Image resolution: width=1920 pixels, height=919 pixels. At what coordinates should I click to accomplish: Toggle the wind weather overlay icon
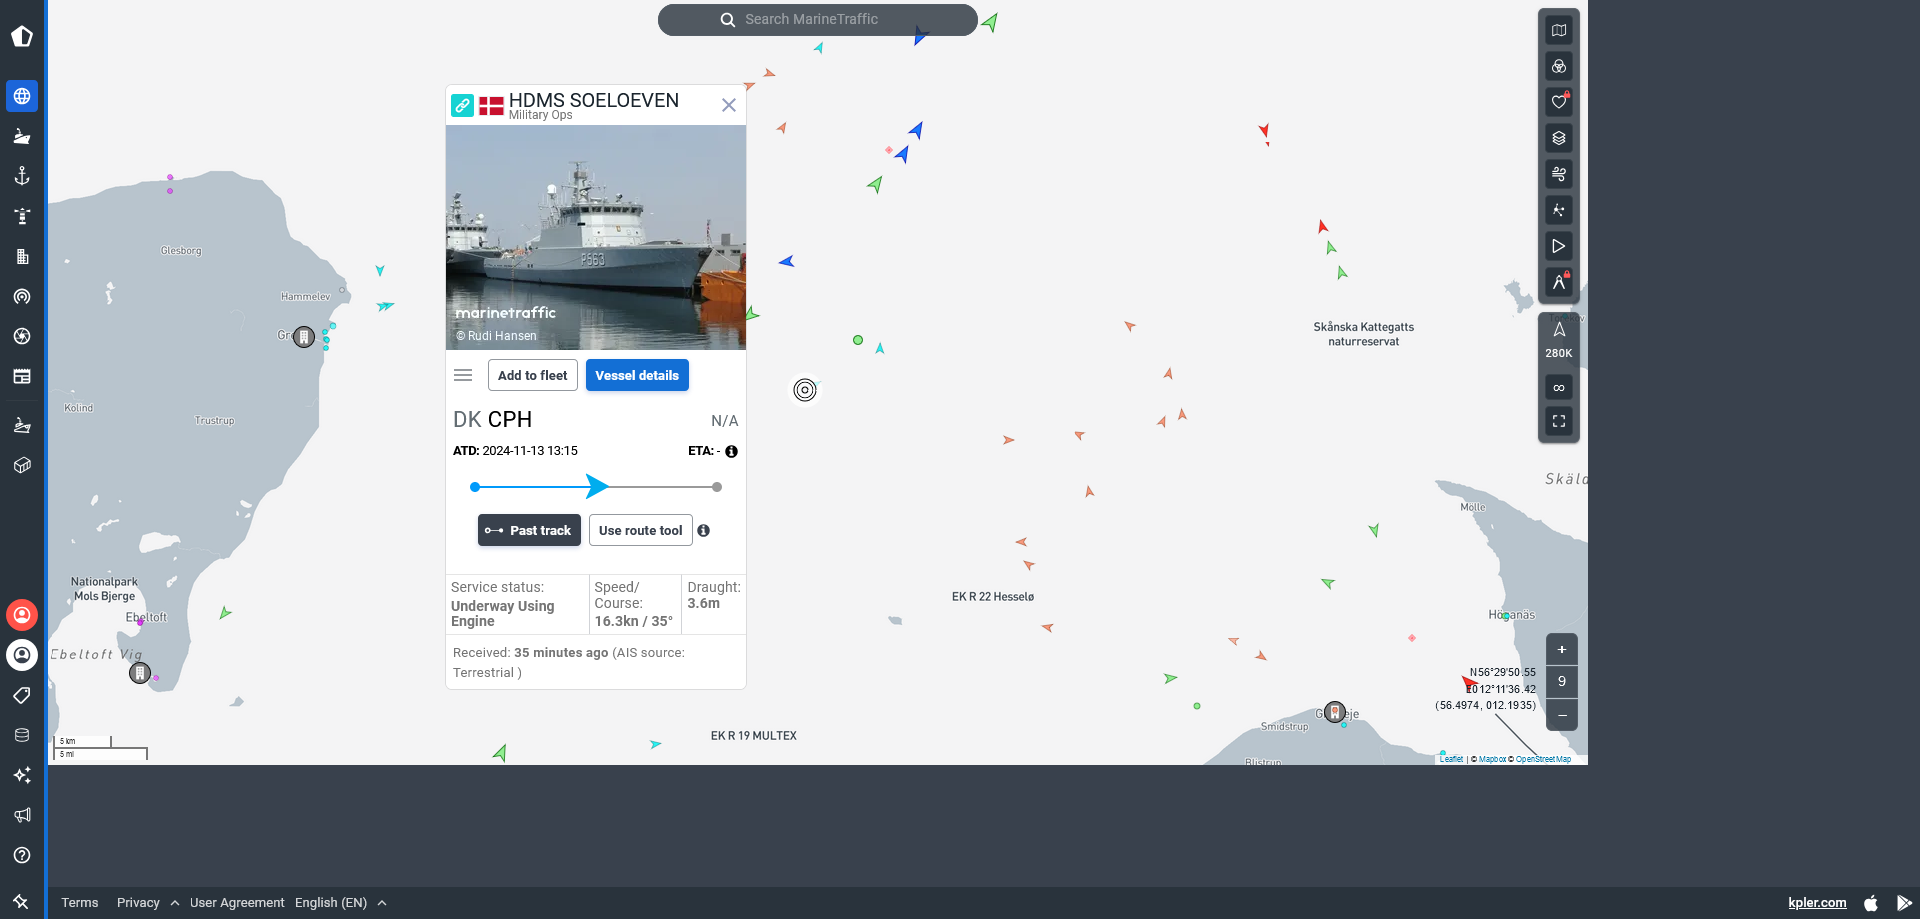[x=1559, y=174]
